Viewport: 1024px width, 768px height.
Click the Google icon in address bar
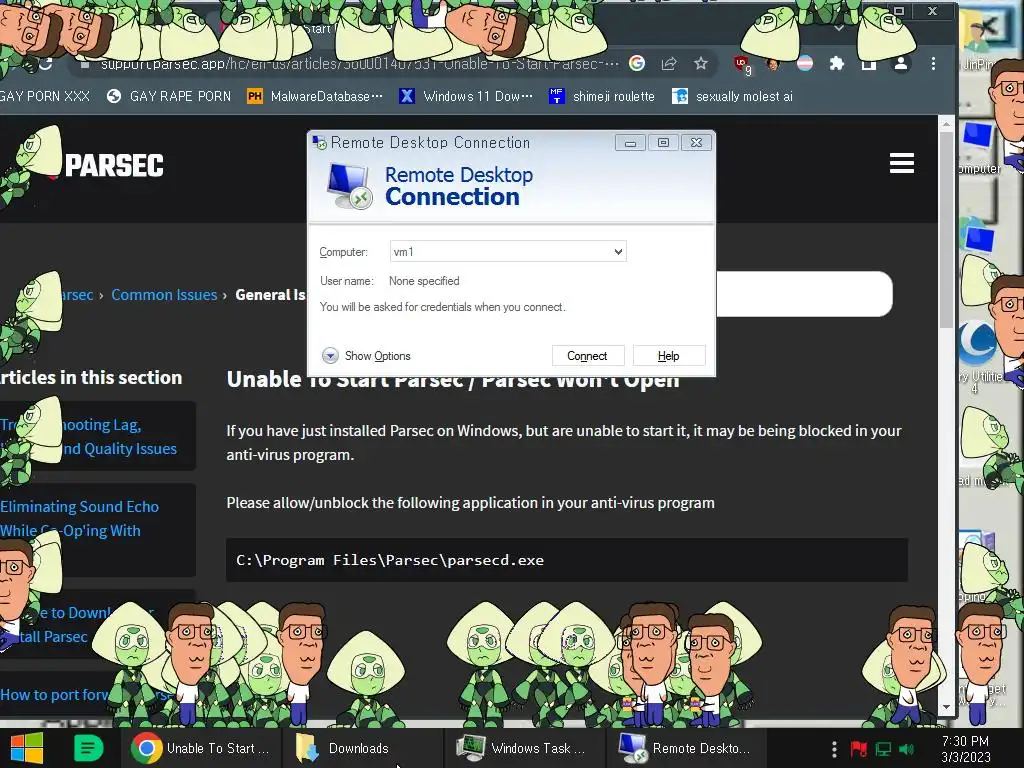637,63
